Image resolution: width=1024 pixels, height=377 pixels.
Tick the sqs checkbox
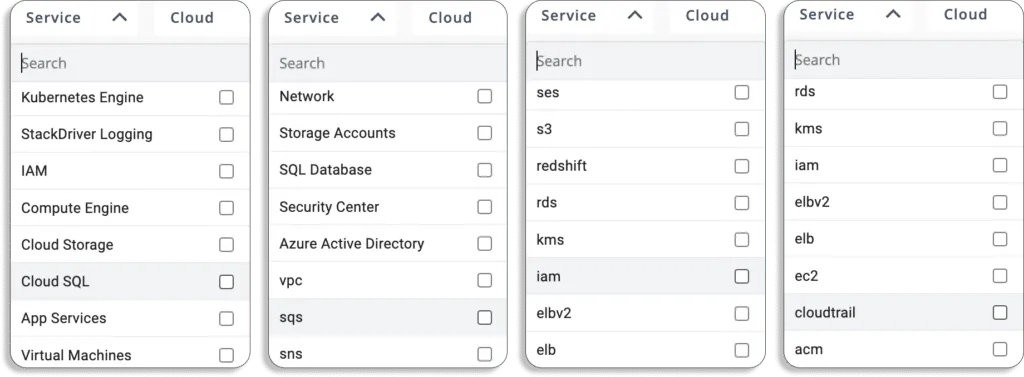[x=485, y=318]
